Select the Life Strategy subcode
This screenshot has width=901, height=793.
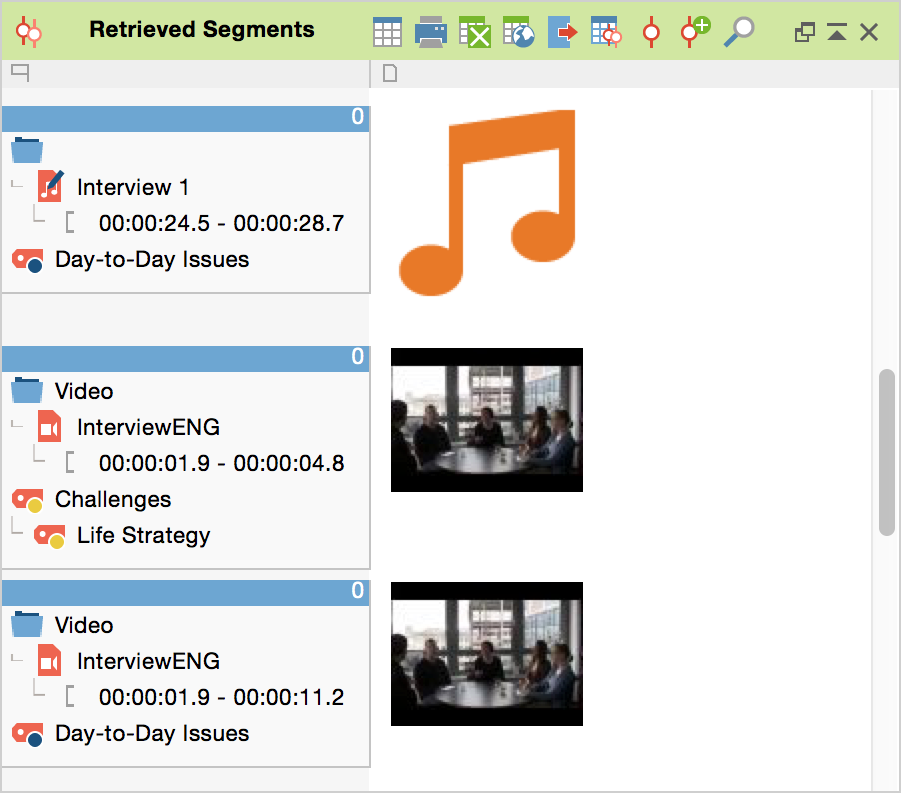(143, 535)
